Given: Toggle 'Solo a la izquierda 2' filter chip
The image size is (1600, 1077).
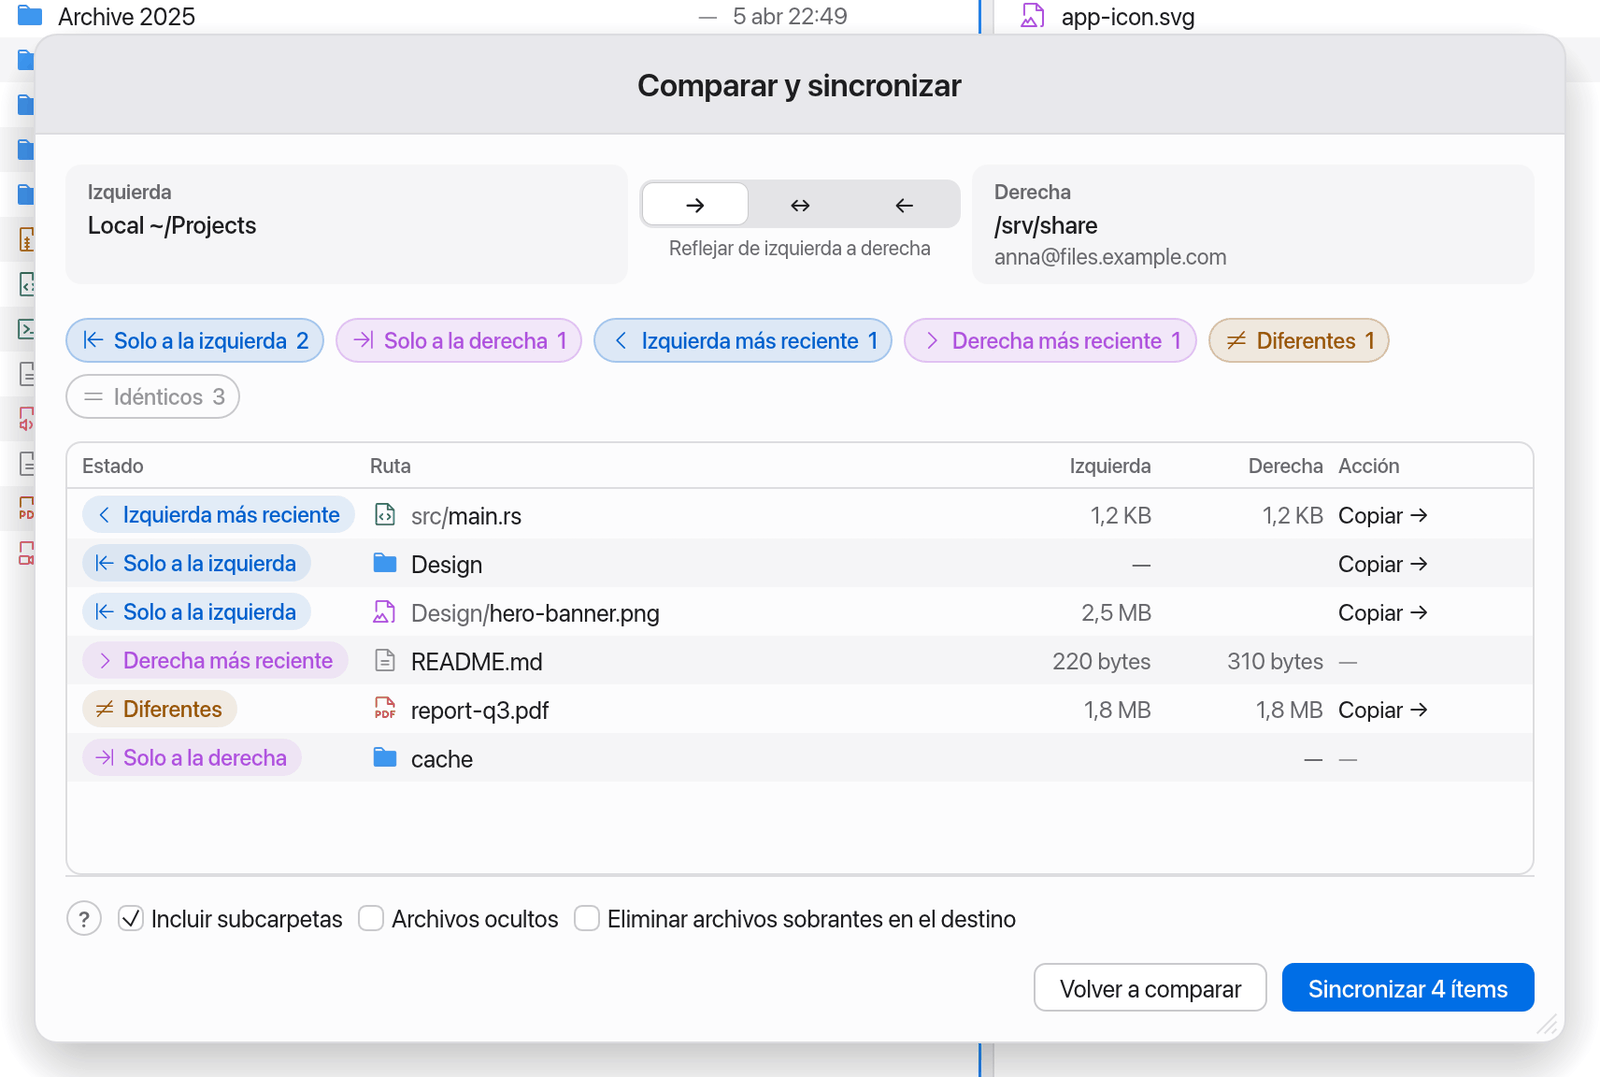Looking at the screenshot, I should (x=195, y=341).
